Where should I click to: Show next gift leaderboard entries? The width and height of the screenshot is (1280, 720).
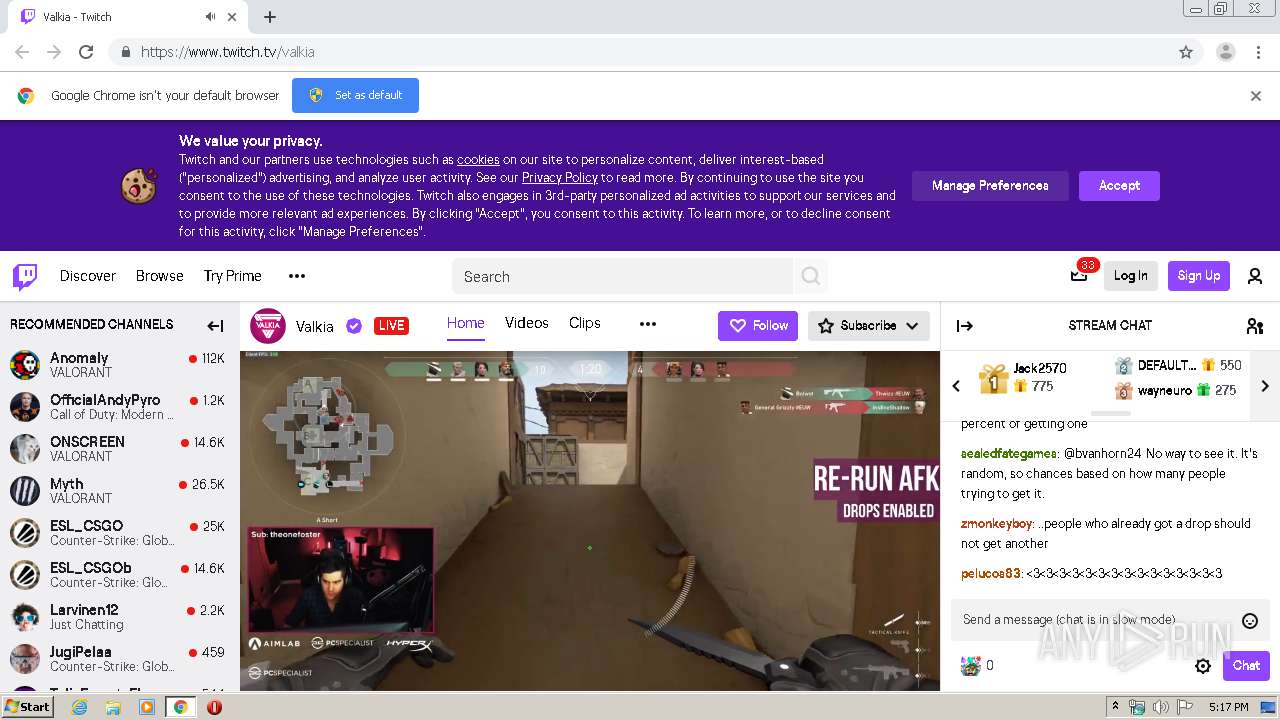tap(1265, 386)
